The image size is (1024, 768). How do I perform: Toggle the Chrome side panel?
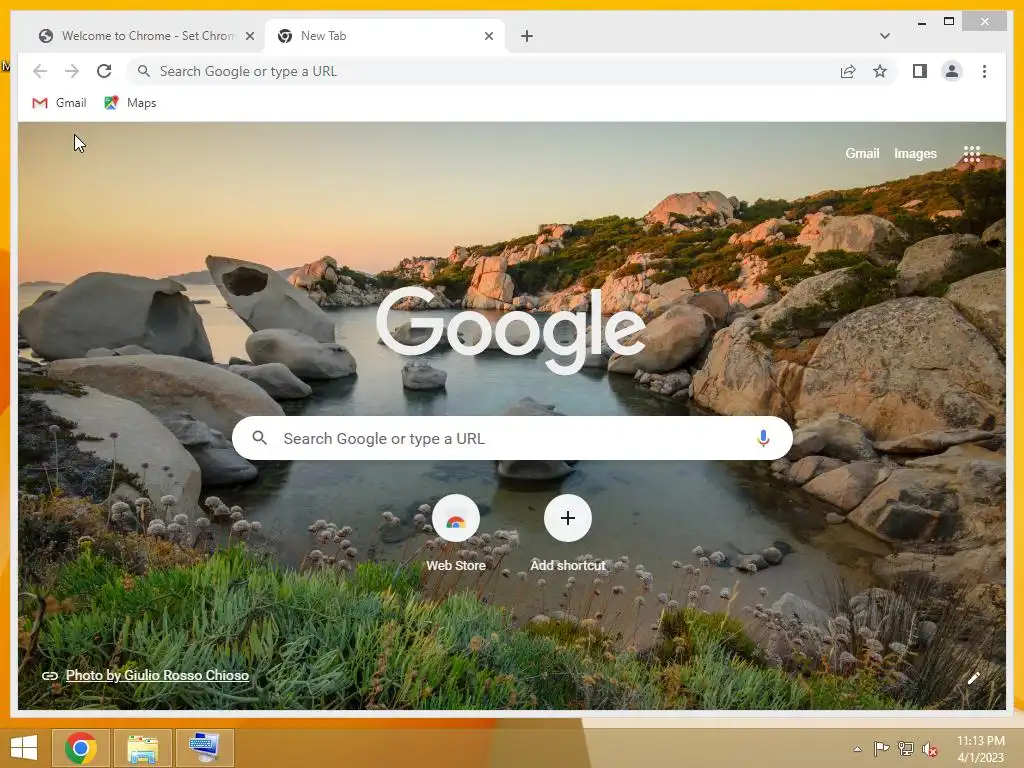[920, 71]
